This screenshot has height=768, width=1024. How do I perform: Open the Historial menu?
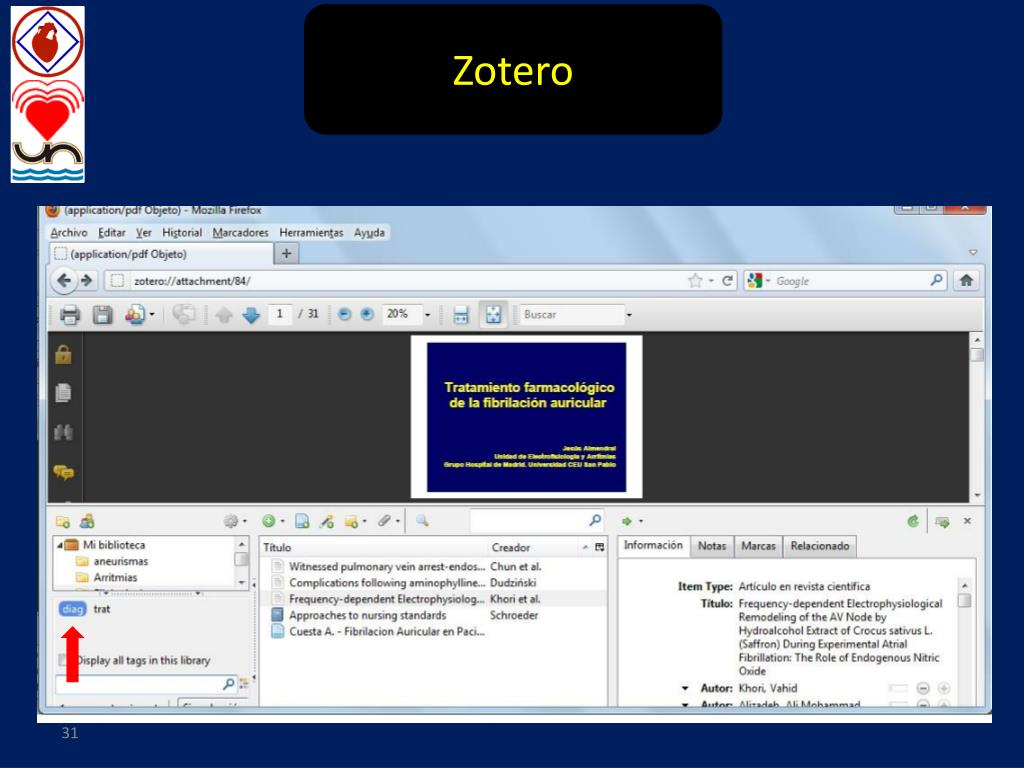pos(182,232)
